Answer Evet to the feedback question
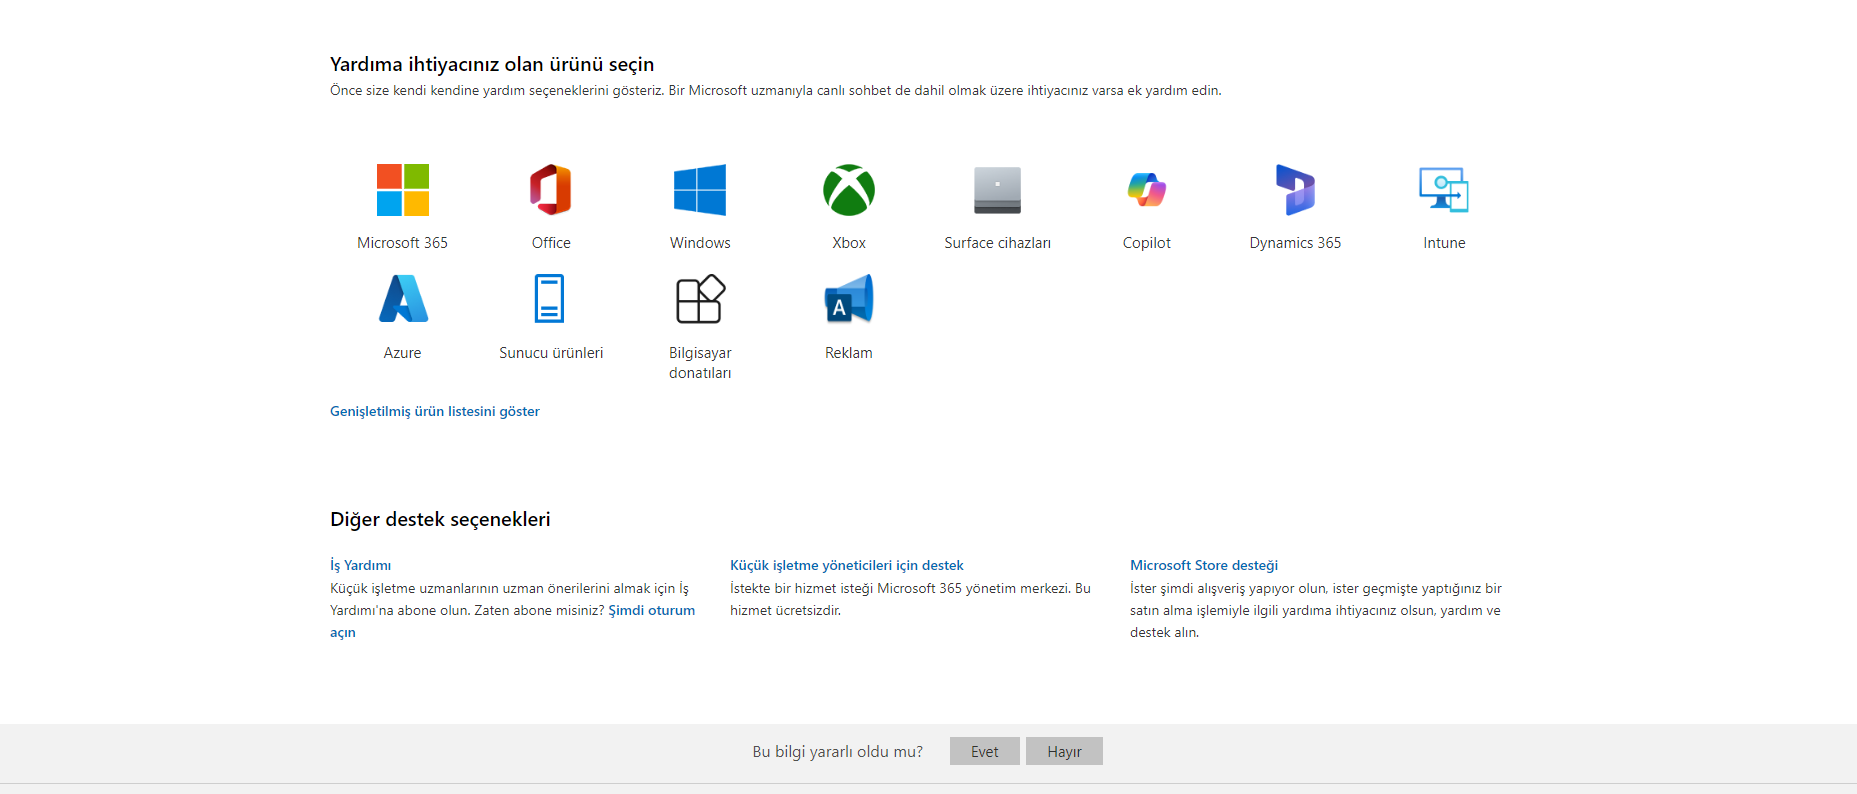This screenshot has width=1857, height=794. pyautogui.click(x=985, y=751)
